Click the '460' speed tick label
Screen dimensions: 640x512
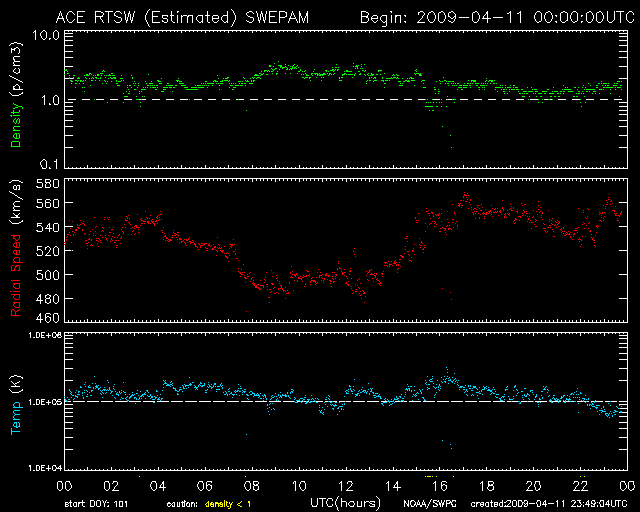click(48, 318)
